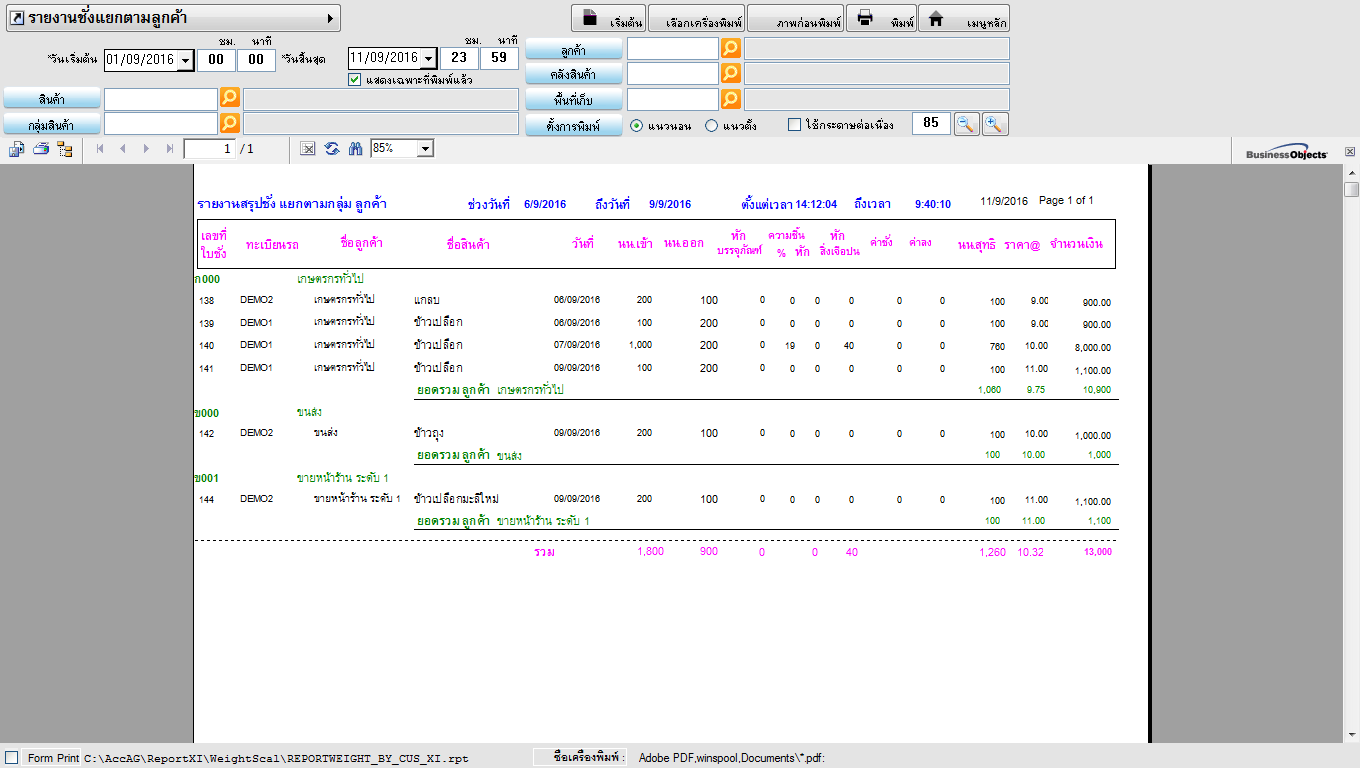The image size is (1360, 768).
Task: Select the แนวตั้ง orientation radio button
Action: (x=712, y=125)
